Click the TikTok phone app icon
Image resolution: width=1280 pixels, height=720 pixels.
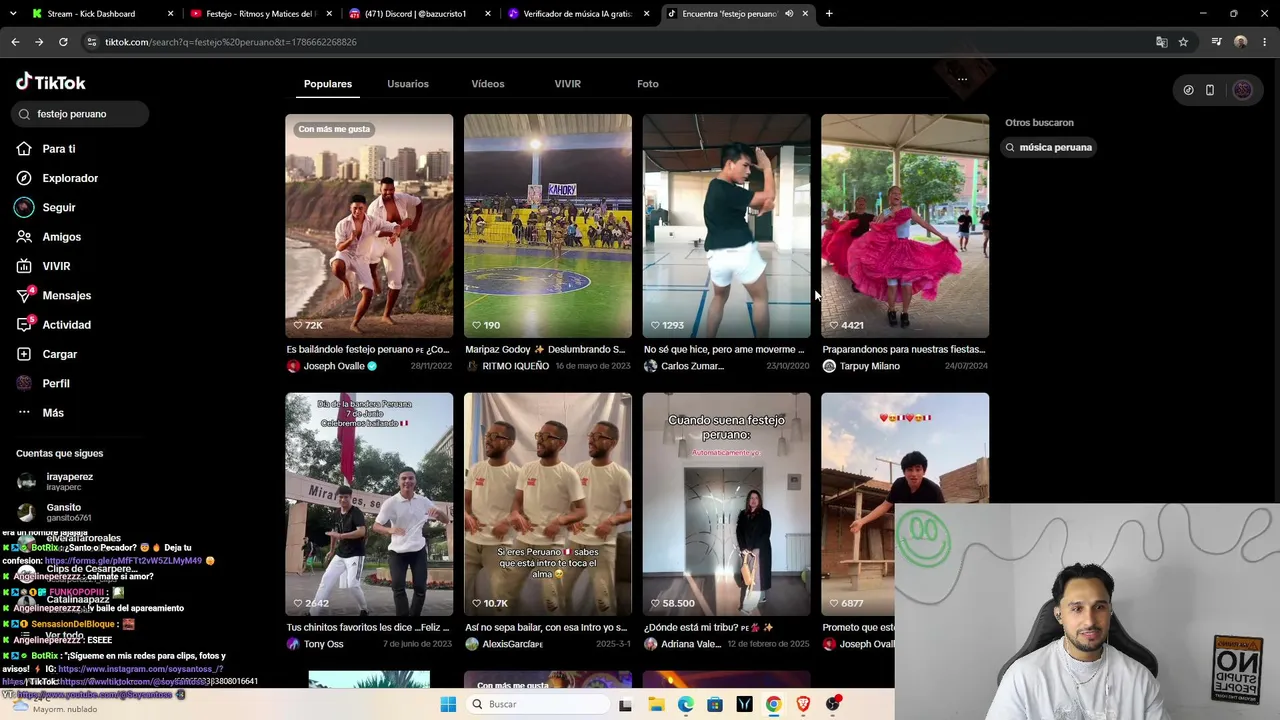1210,90
